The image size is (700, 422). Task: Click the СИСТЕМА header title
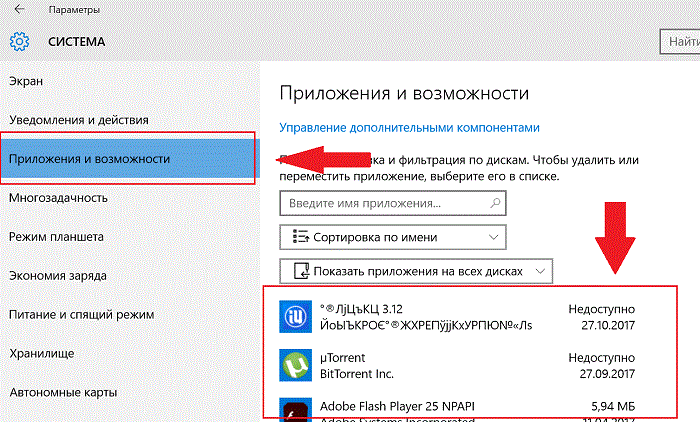(77, 42)
